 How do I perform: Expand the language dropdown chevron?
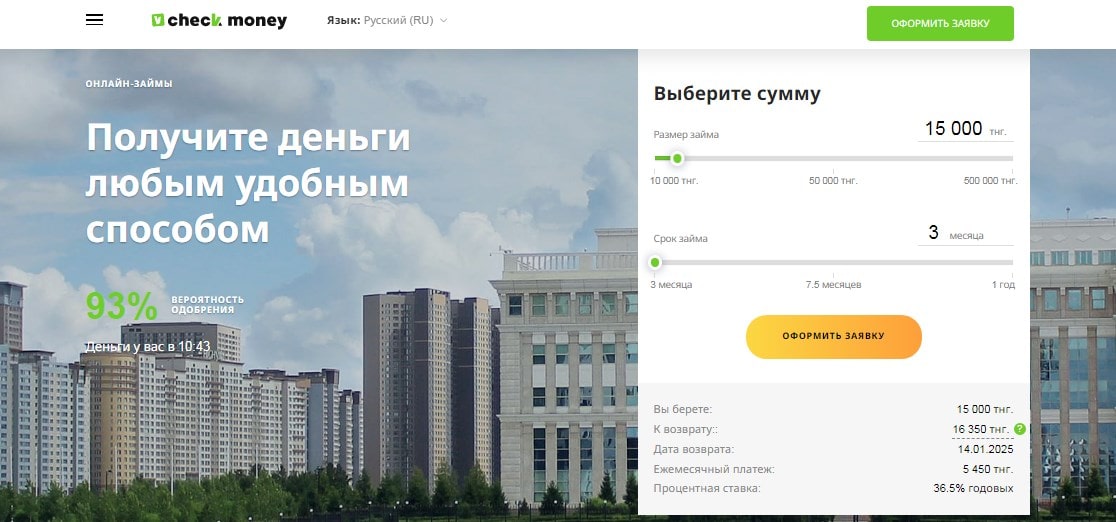click(443, 21)
